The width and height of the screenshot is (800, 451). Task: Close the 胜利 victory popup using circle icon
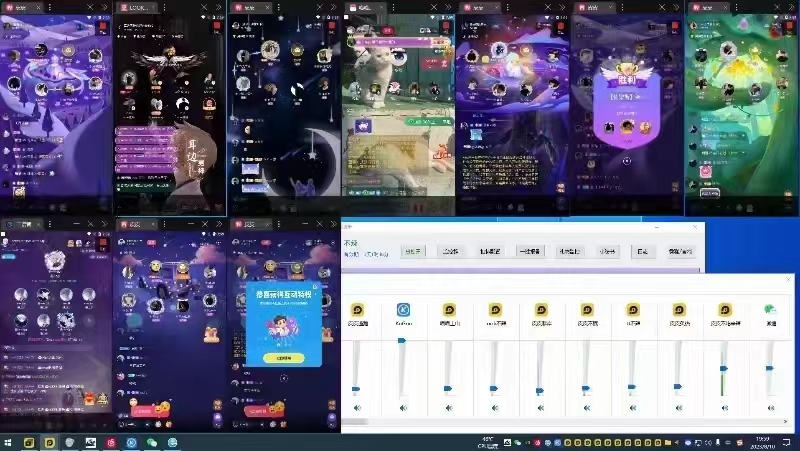[x=627, y=161]
